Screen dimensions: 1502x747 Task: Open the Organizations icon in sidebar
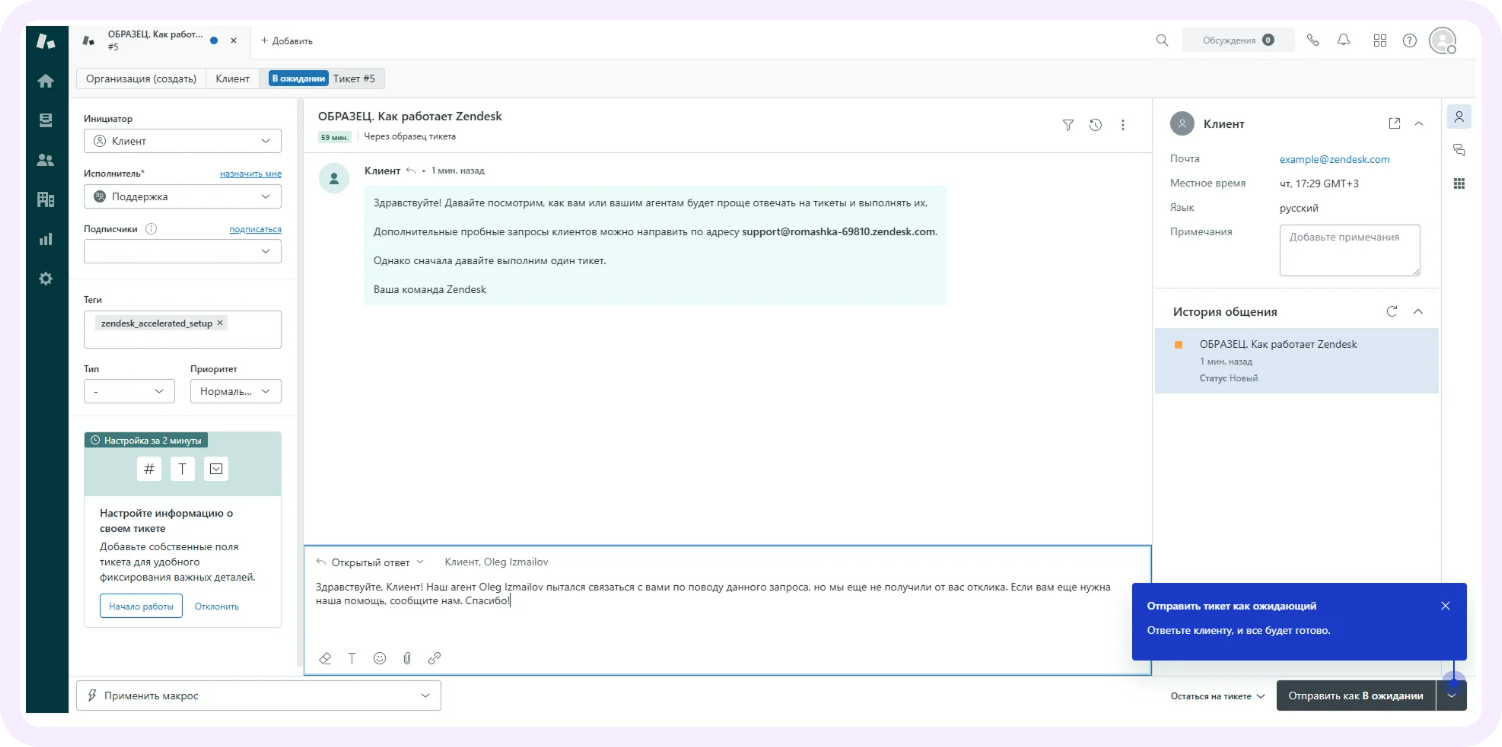coord(45,198)
